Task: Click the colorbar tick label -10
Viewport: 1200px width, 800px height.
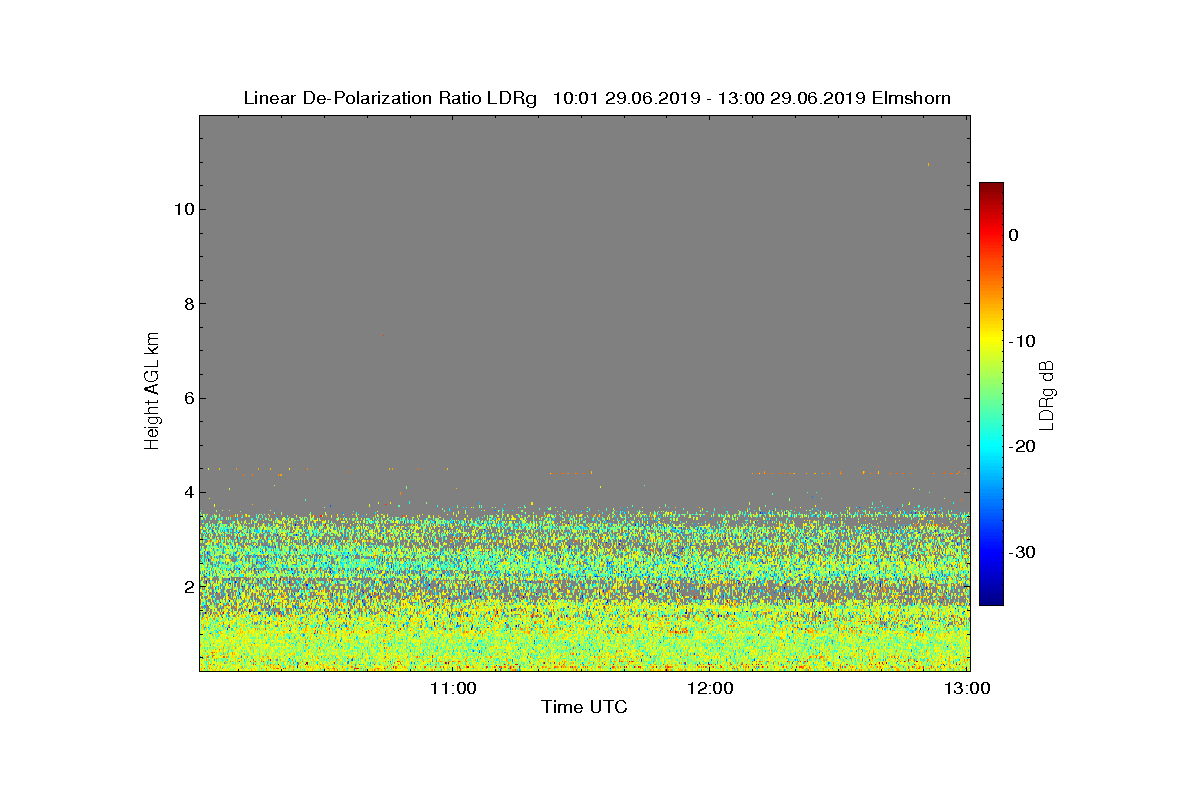Action: coord(1022,341)
